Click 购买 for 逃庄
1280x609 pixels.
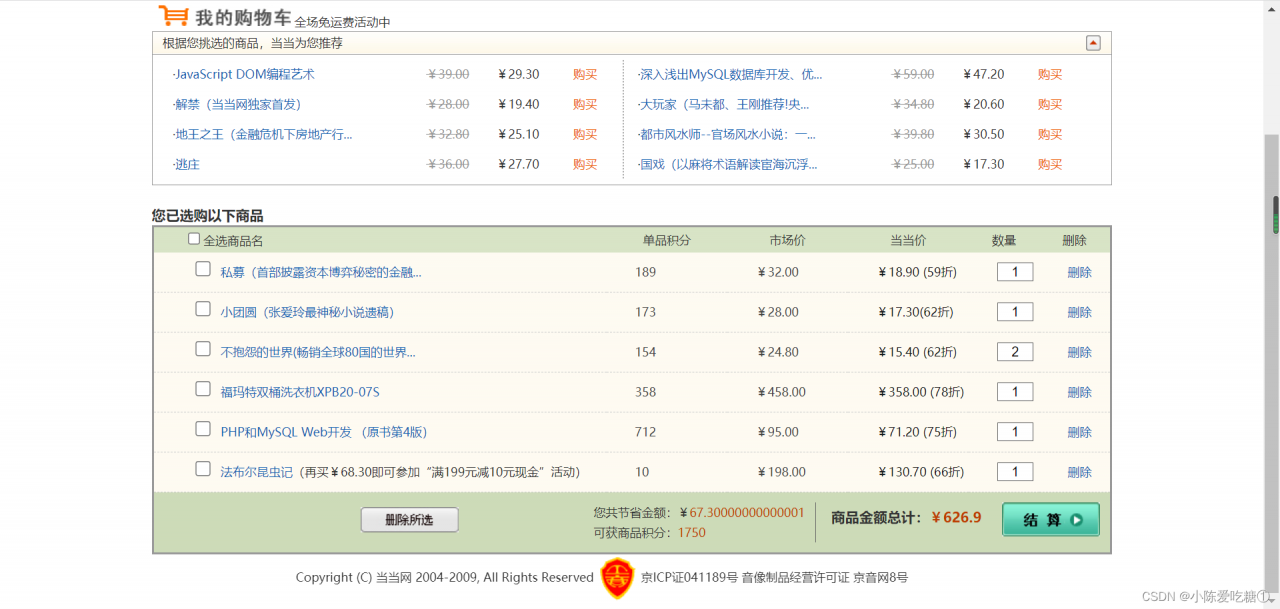coord(585,164)
